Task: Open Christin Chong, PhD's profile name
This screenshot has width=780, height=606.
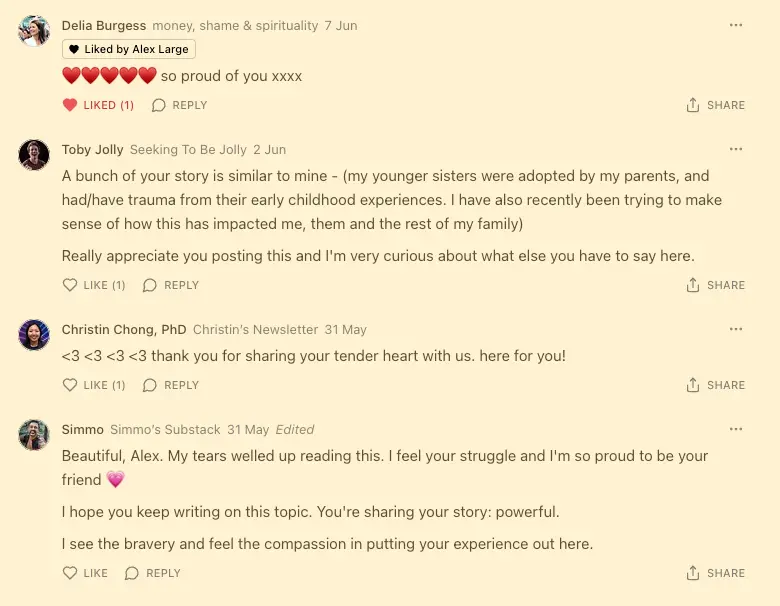Action: click(124, 329)
